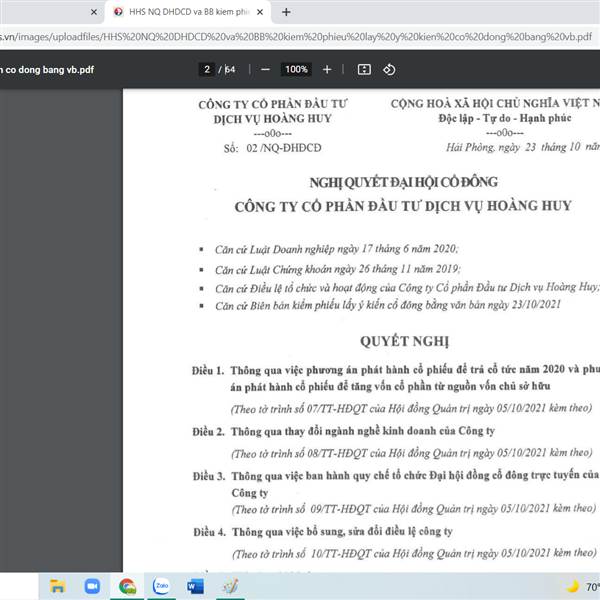Click the 'Điều 4.' label
This screenshot has width=600, height=600.
pyautogui.click(x=210, y=532)
